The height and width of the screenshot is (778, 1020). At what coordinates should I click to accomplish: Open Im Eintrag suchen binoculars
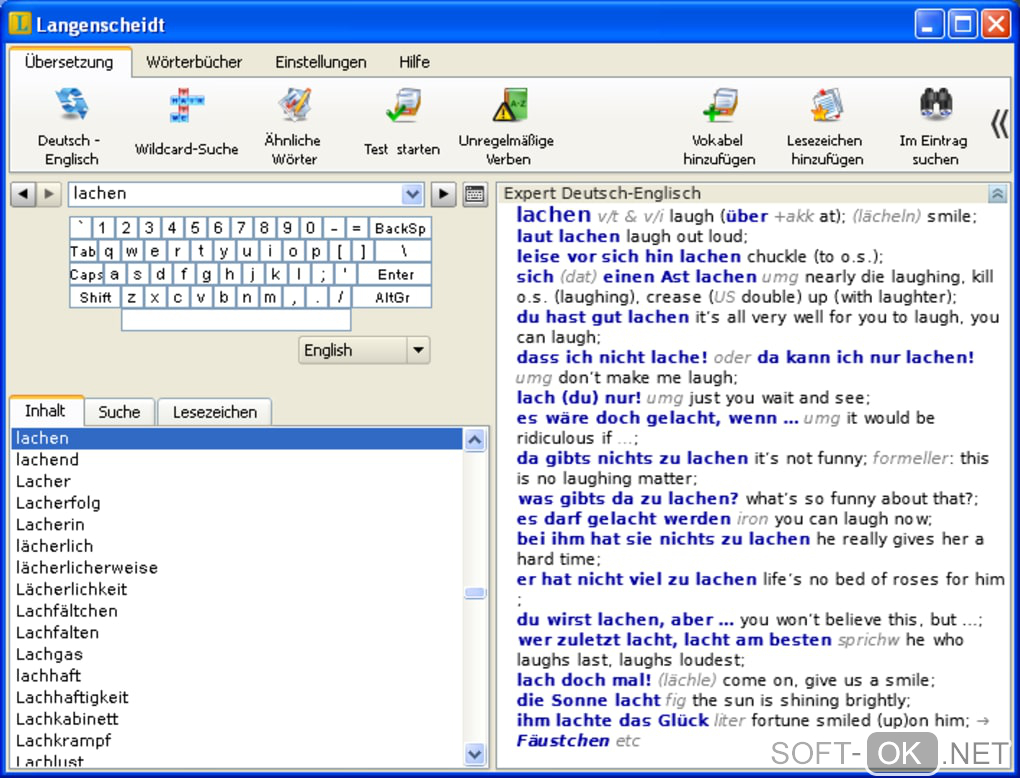click(935, 104)
